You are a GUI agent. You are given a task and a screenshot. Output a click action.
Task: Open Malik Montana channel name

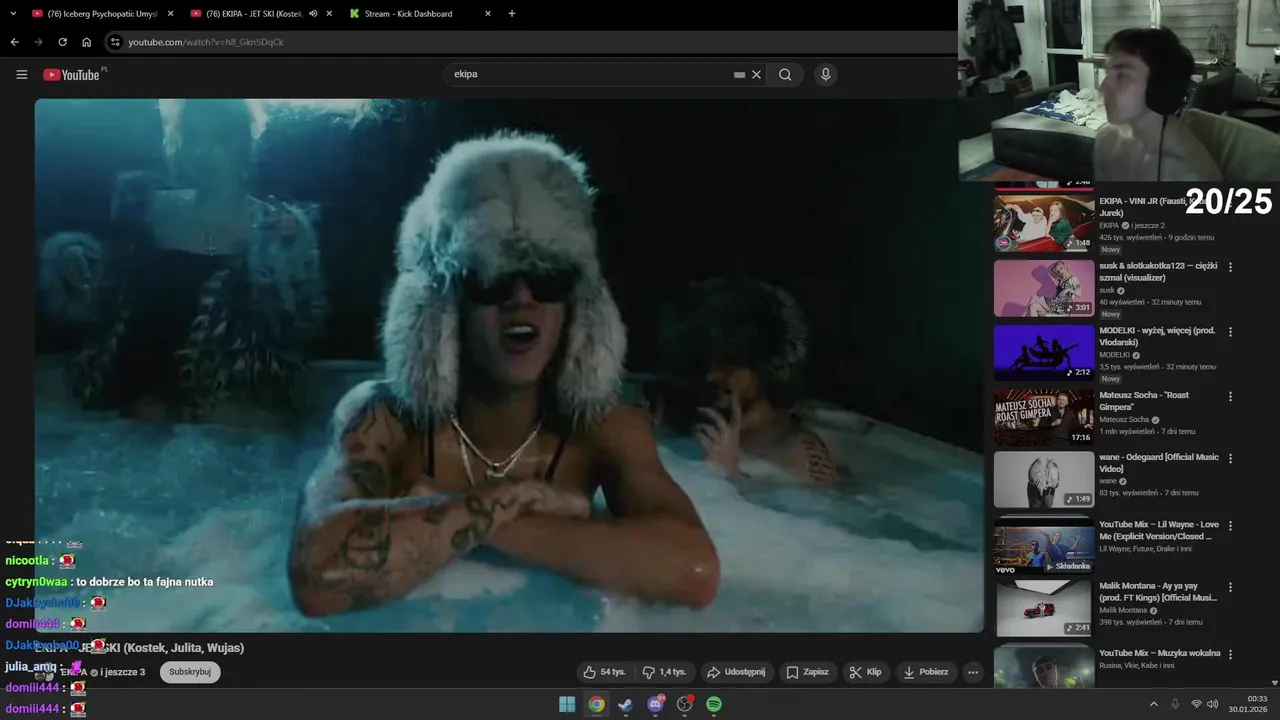pos(1123,610)
